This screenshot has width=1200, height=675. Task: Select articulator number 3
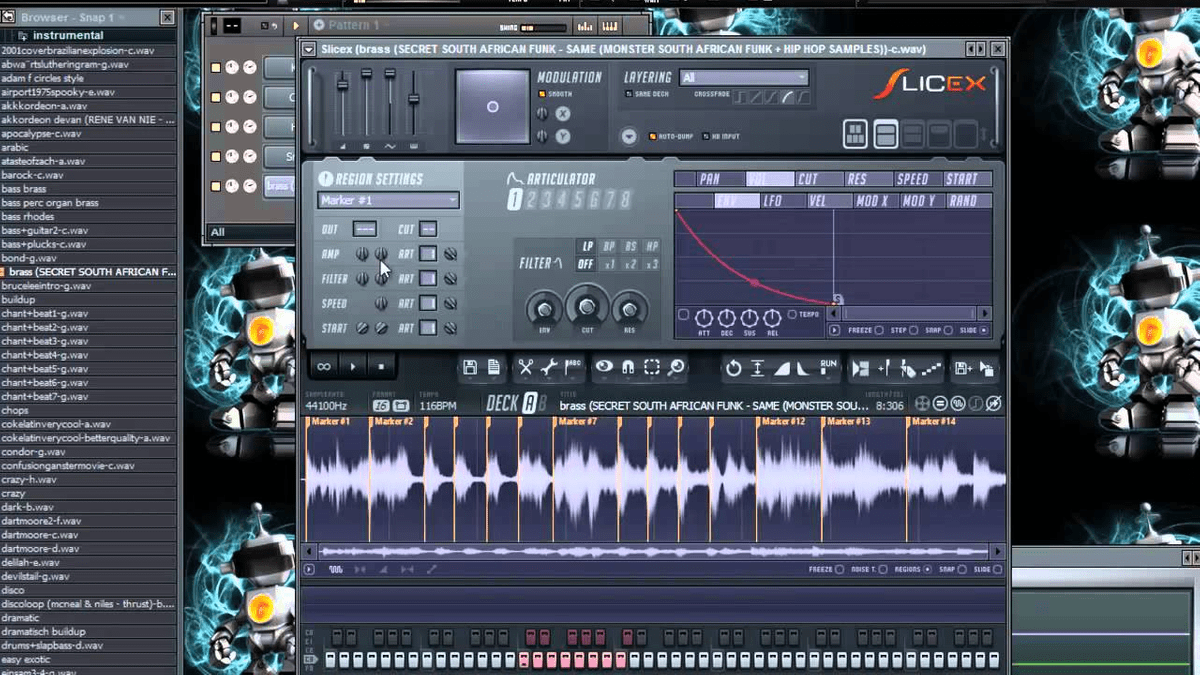pyautogui.click(x=545, y=200)
